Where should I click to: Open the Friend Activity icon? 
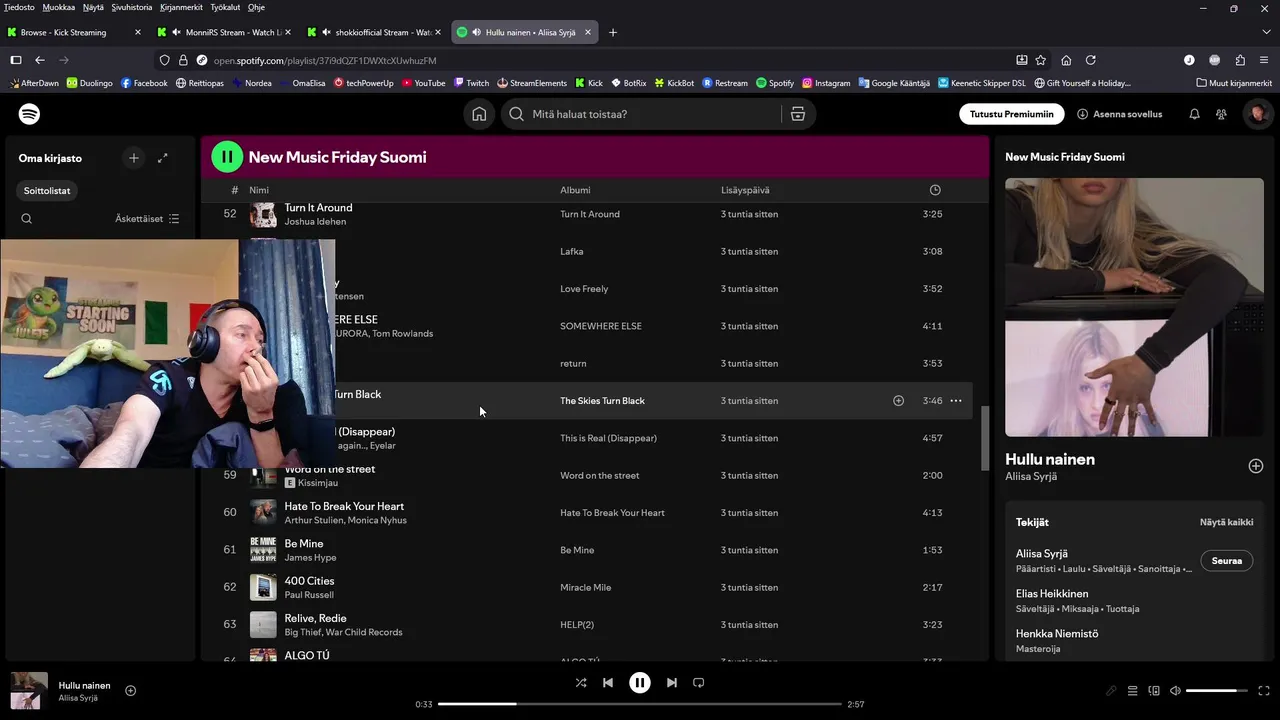(x=1221, y=114)
